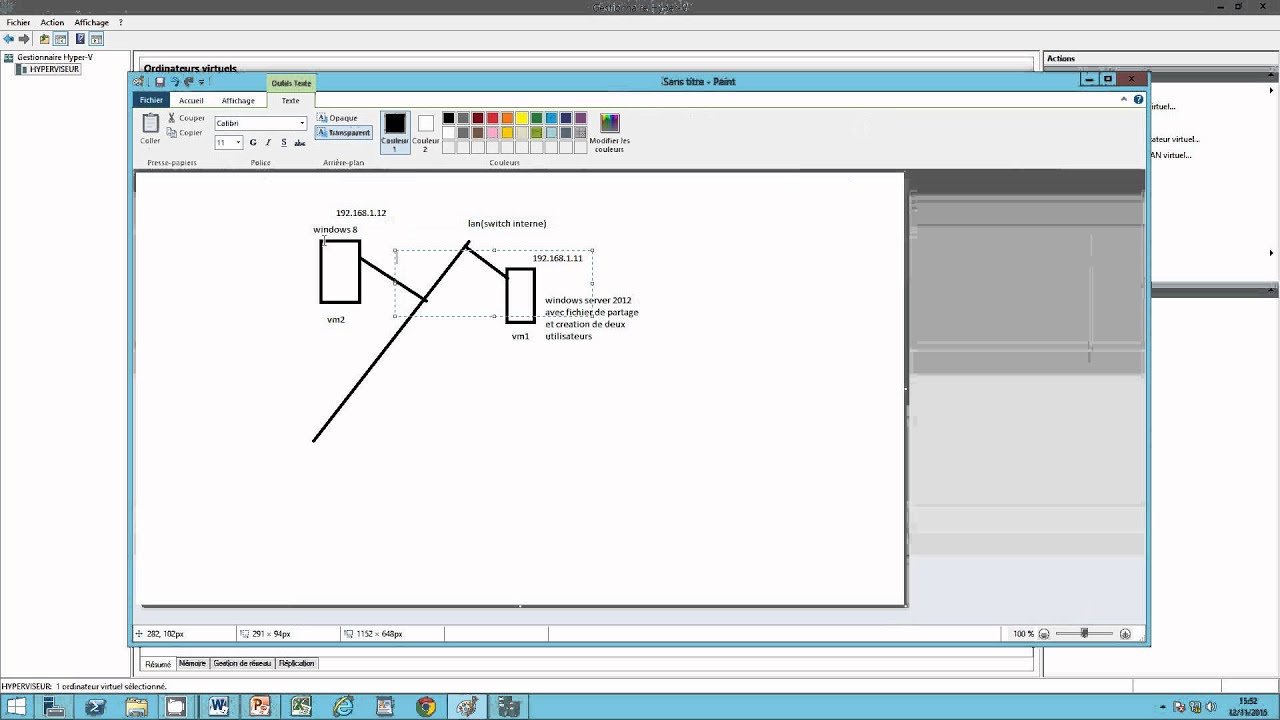Open the Paint quick access toolbar dropdown
The height and width of the screenshot is (720, 1280).
(x=201, y=82)
